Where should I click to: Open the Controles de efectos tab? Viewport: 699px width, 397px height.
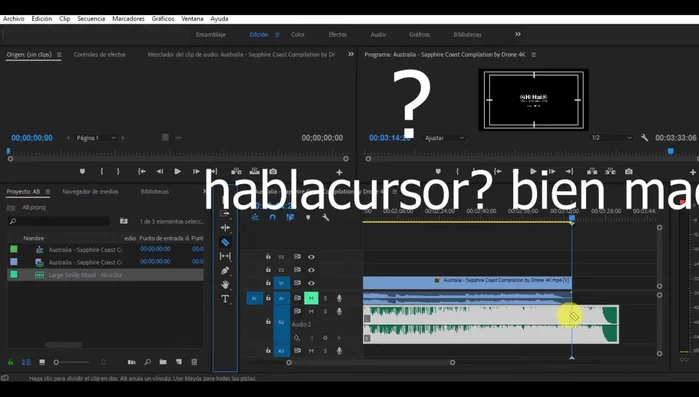click(x=100, y=54)
